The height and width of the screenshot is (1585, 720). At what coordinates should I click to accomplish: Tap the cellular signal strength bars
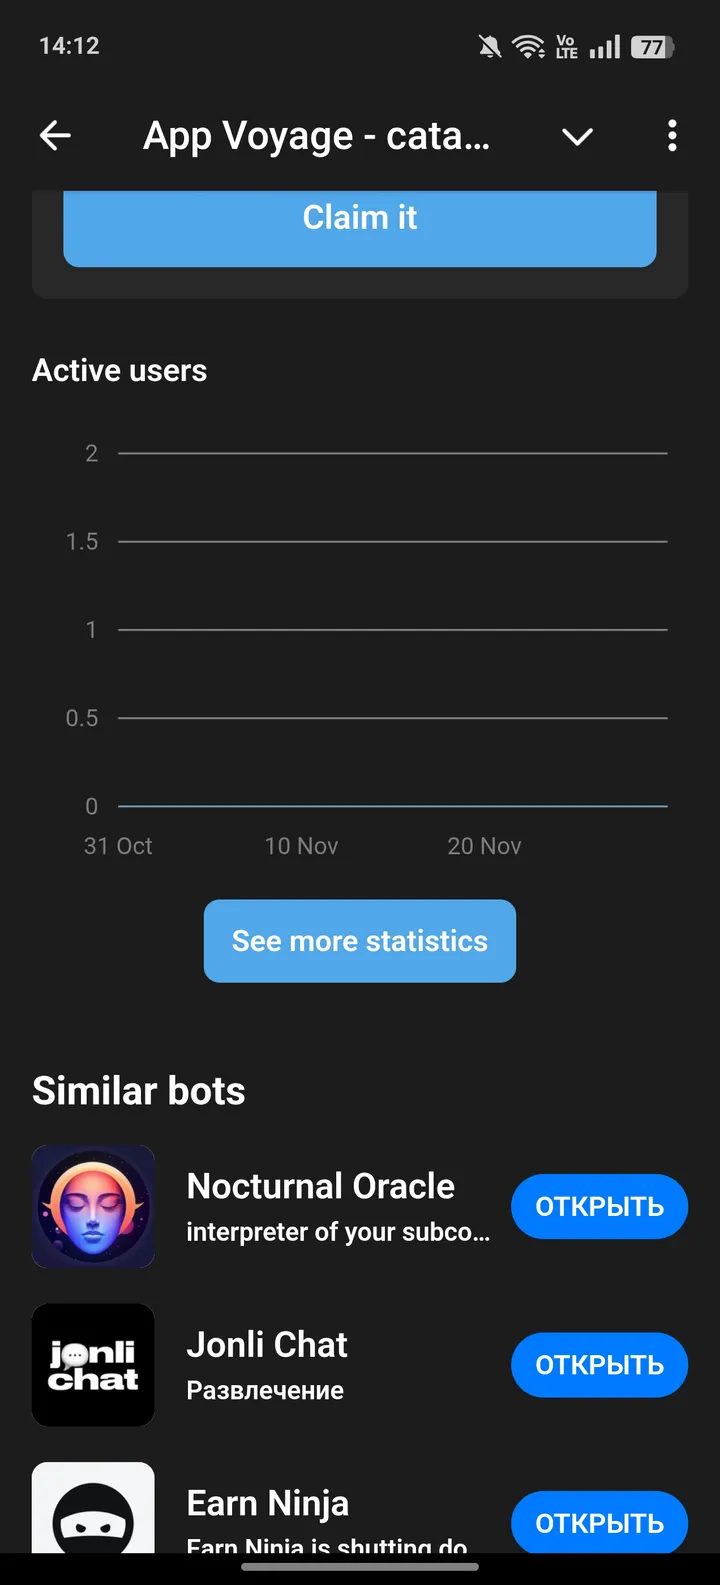point(605,45)
